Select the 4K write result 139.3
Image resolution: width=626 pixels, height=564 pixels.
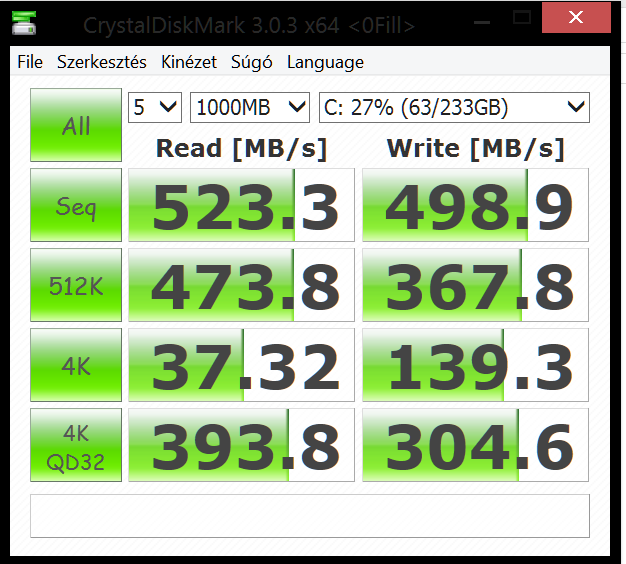(x=475, y=365)
